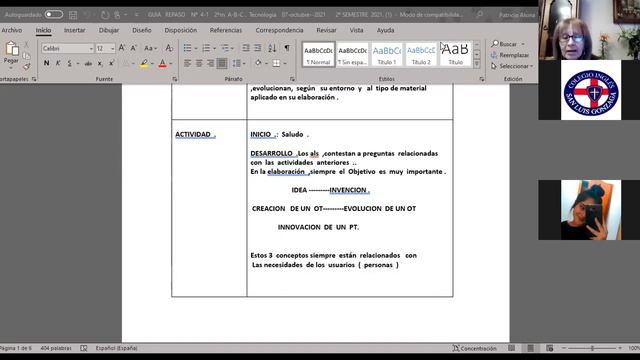The width and height of the screenshot is (640, 360).
Task: Toggle the Autoguardado switch
Action: point(54,15)
